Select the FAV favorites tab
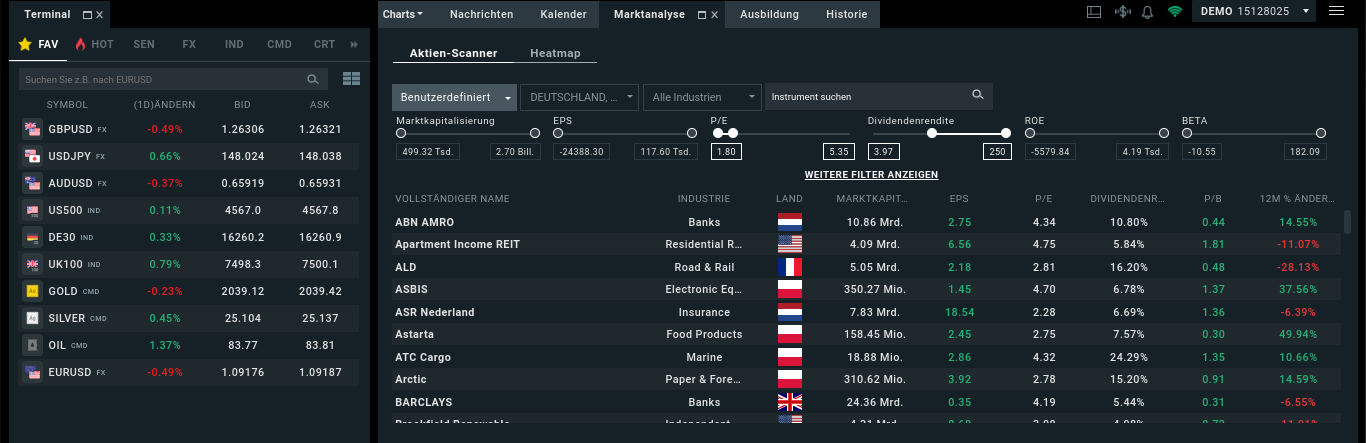Viewport: 1366px width, 443px height. pyautogui.click(x=39, y=45)
